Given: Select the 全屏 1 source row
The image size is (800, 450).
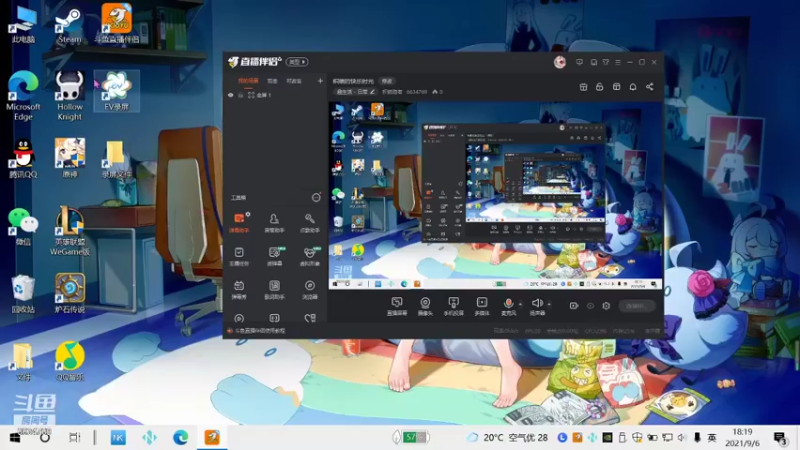Looking at the screenshot, I should (276, 95).
